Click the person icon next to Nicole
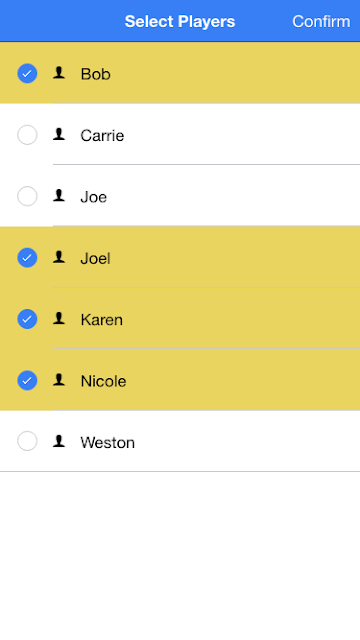 click(59, 380)
